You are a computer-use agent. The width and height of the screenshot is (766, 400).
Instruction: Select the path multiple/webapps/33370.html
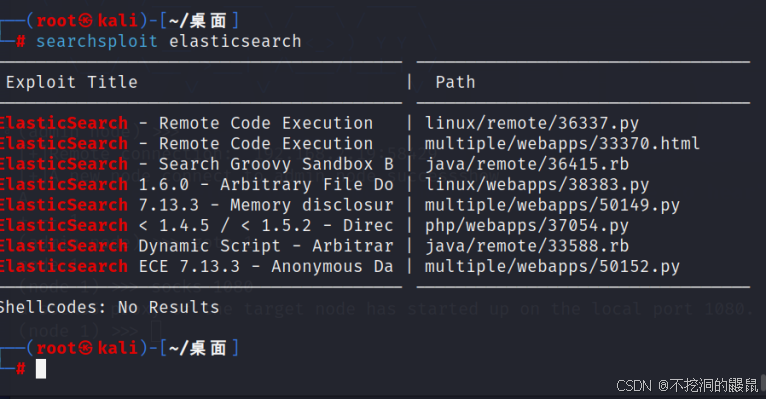point(562,144)
